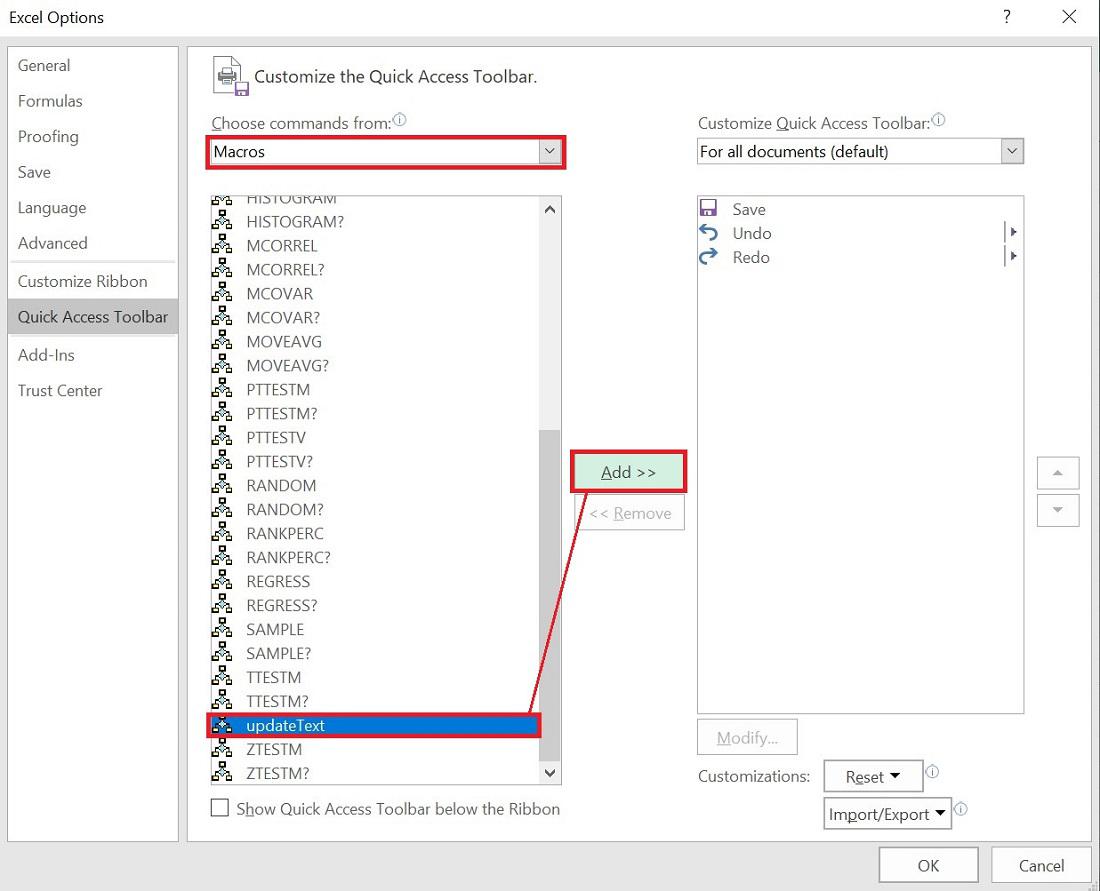Expand the Undo submenu arrow

[x=1013, y=232]
